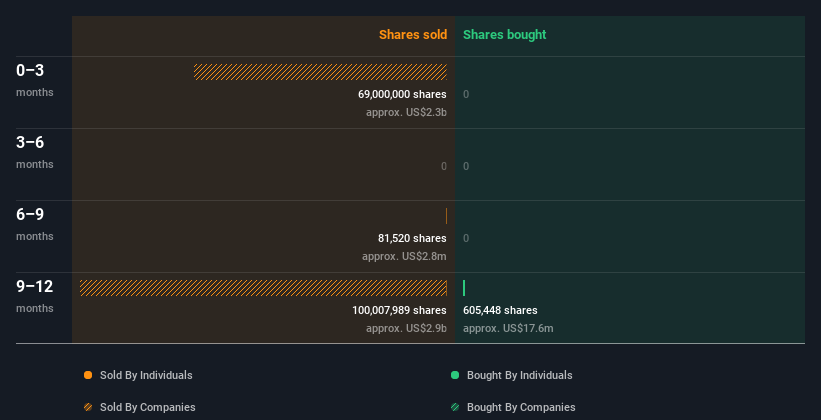Click the 81,520 shares value

point(412,238)
